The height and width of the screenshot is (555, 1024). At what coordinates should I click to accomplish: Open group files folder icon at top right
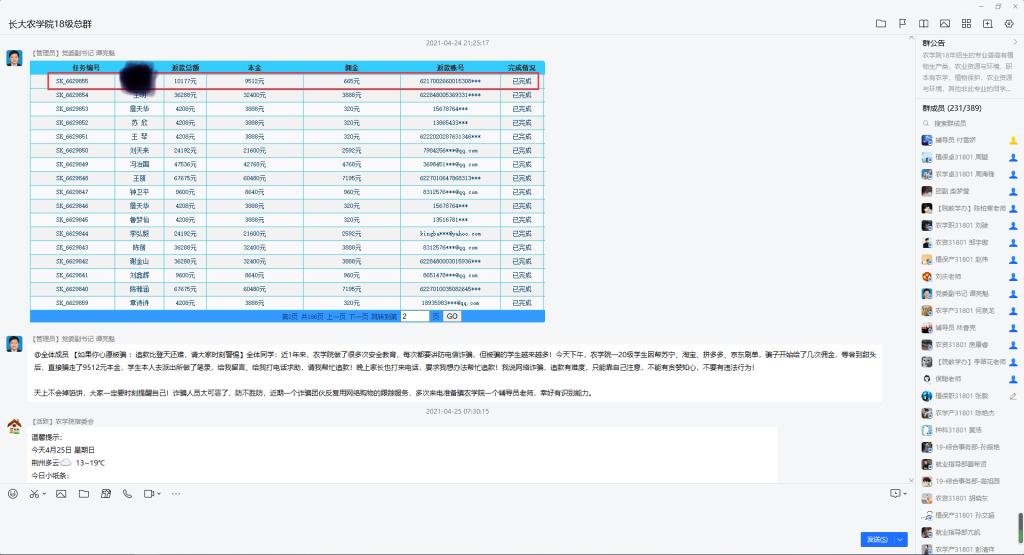pos(881,23)
